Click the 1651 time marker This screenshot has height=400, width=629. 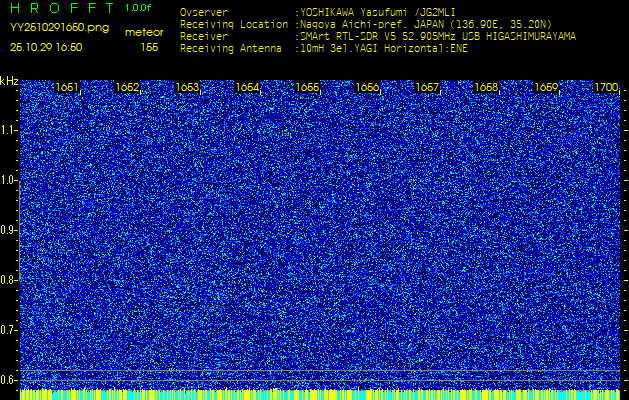coord(67,87)
